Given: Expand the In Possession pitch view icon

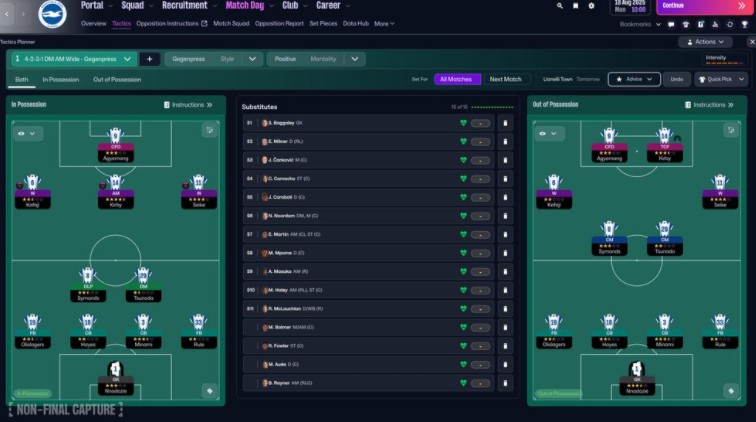Looking at the screenshot, I should [210, 130].
